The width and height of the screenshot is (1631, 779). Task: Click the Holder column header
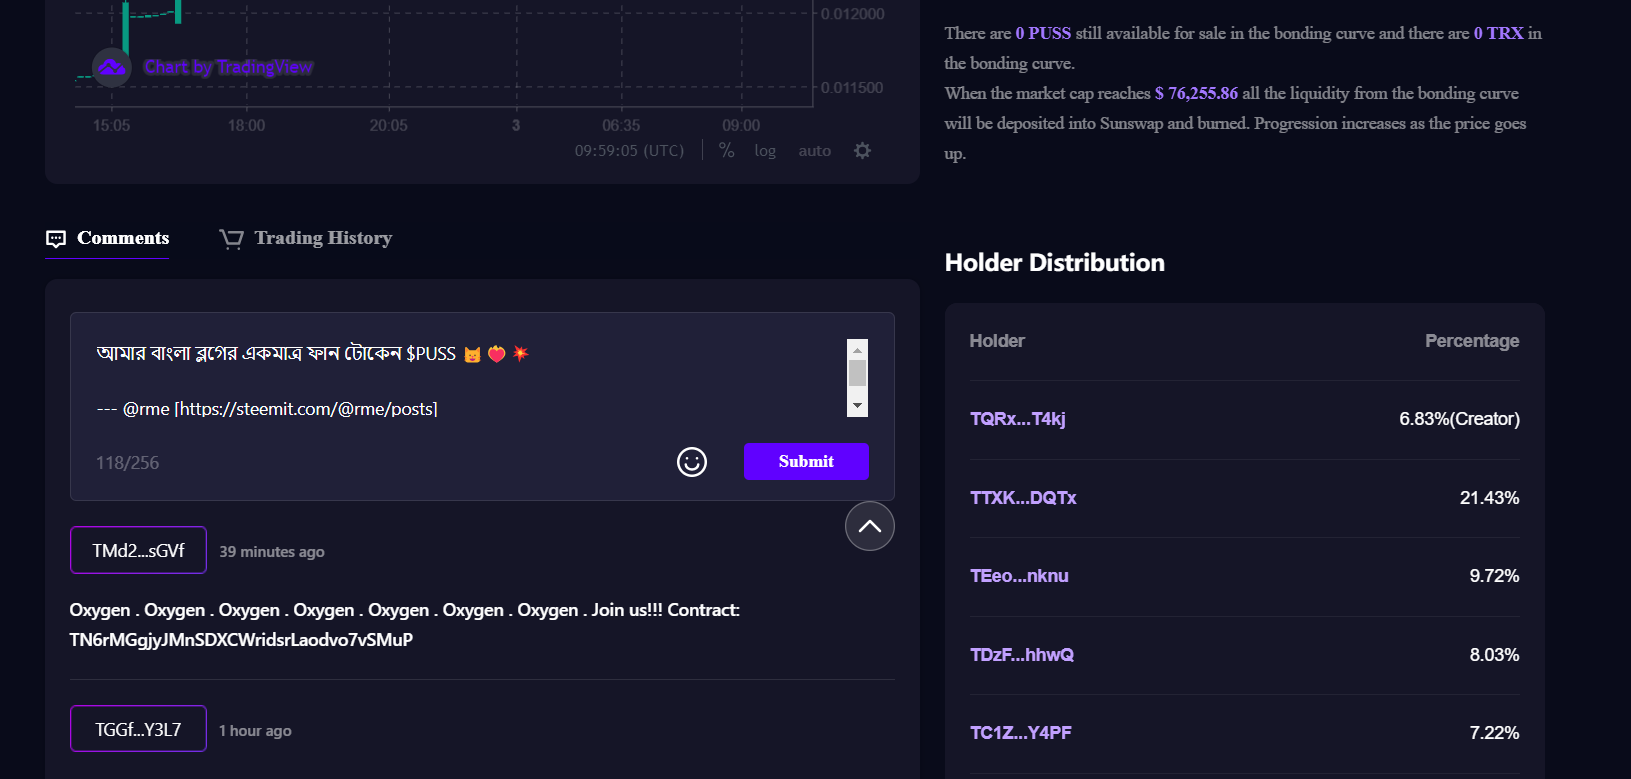[x=997, y=341]
